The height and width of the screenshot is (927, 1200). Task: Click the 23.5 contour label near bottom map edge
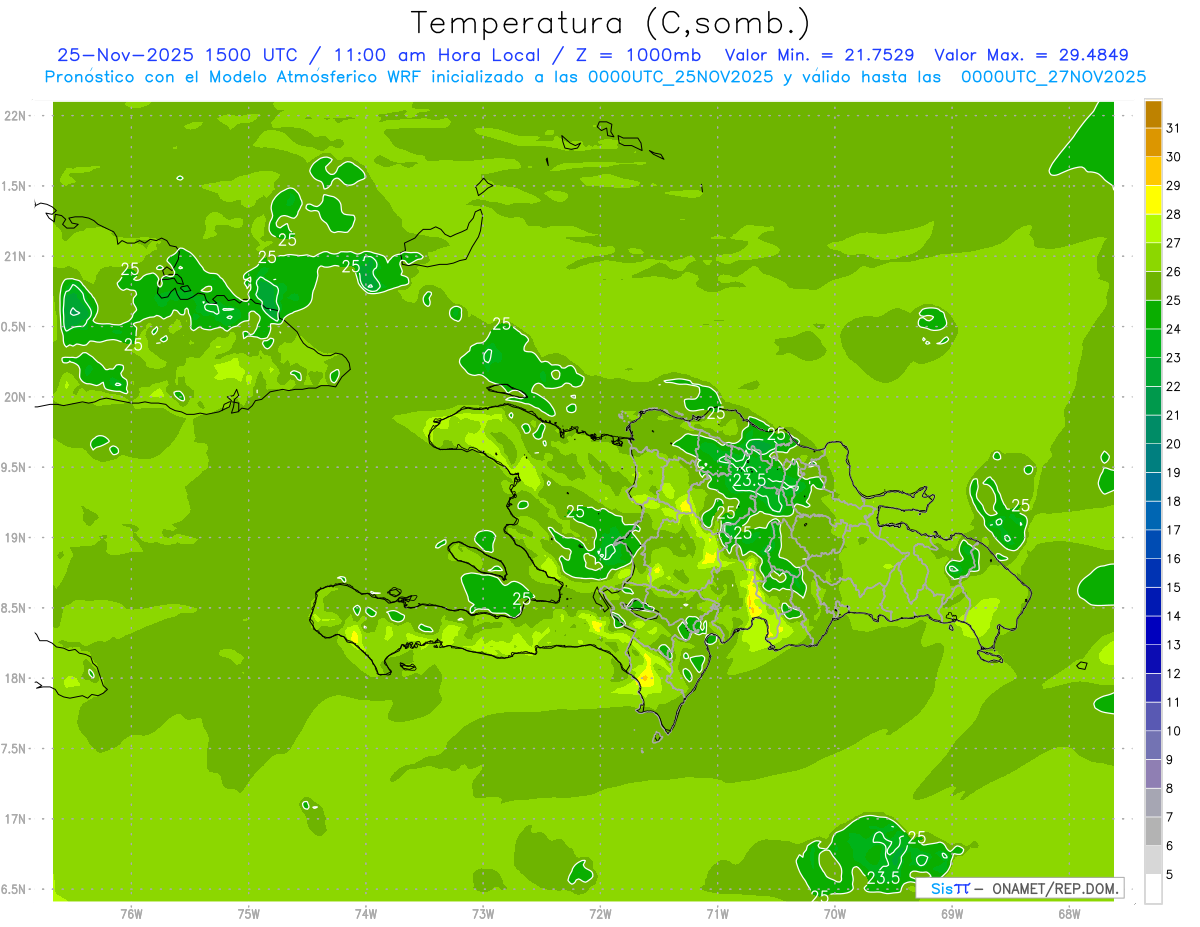click(x=883, y=878)
